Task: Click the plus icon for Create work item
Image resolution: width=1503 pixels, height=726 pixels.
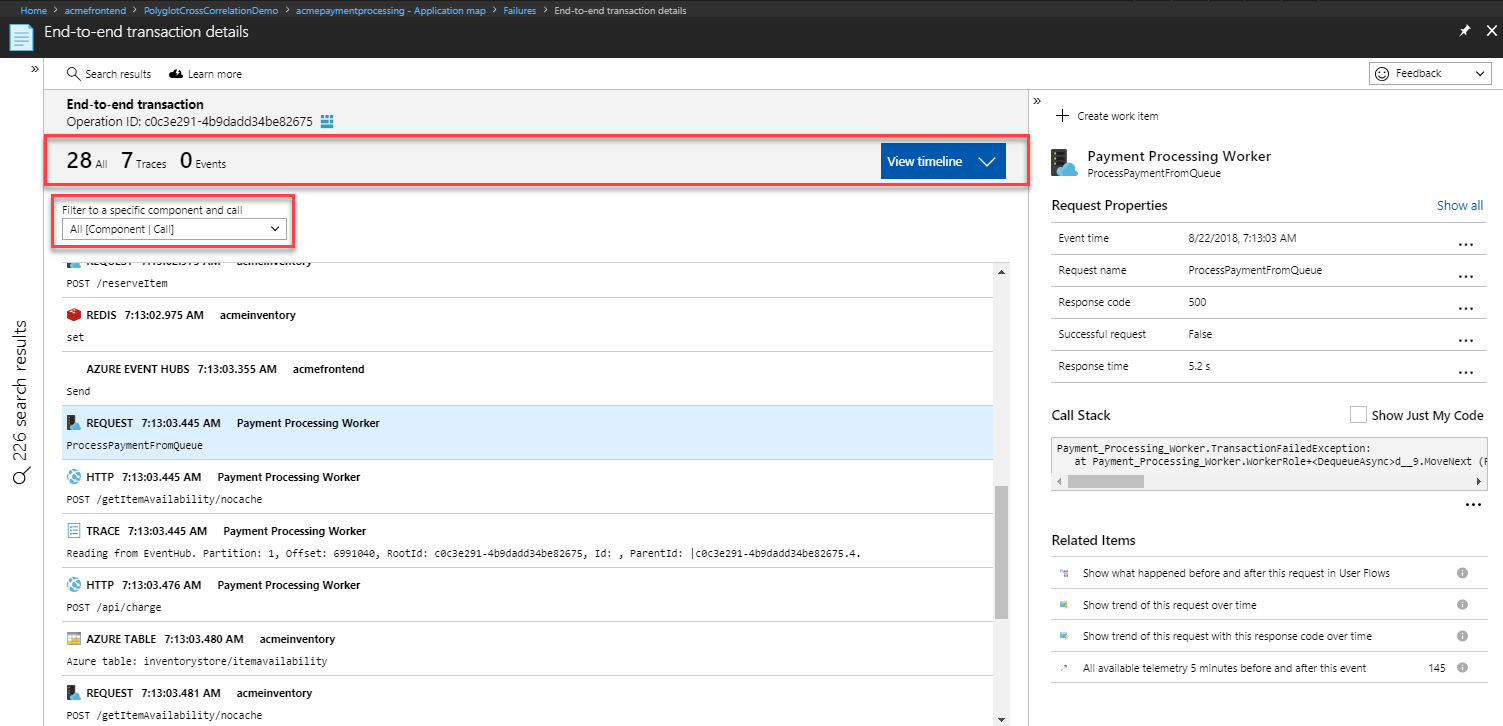Action: coord(1063,116)
